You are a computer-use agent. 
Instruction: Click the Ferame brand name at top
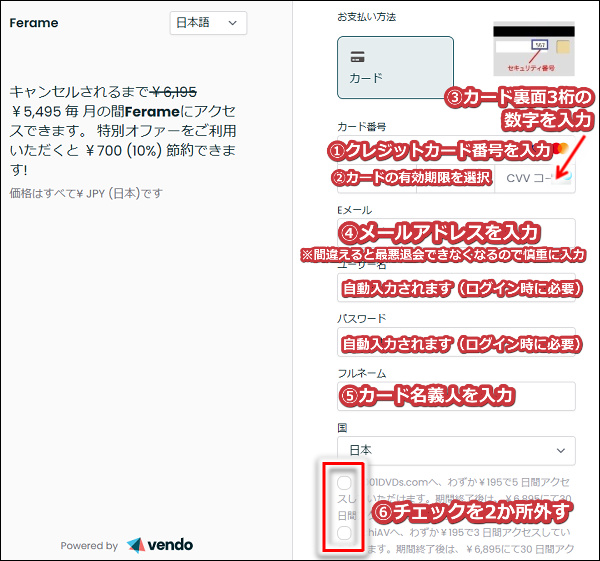pyautogui.click(x=34, y=23)
